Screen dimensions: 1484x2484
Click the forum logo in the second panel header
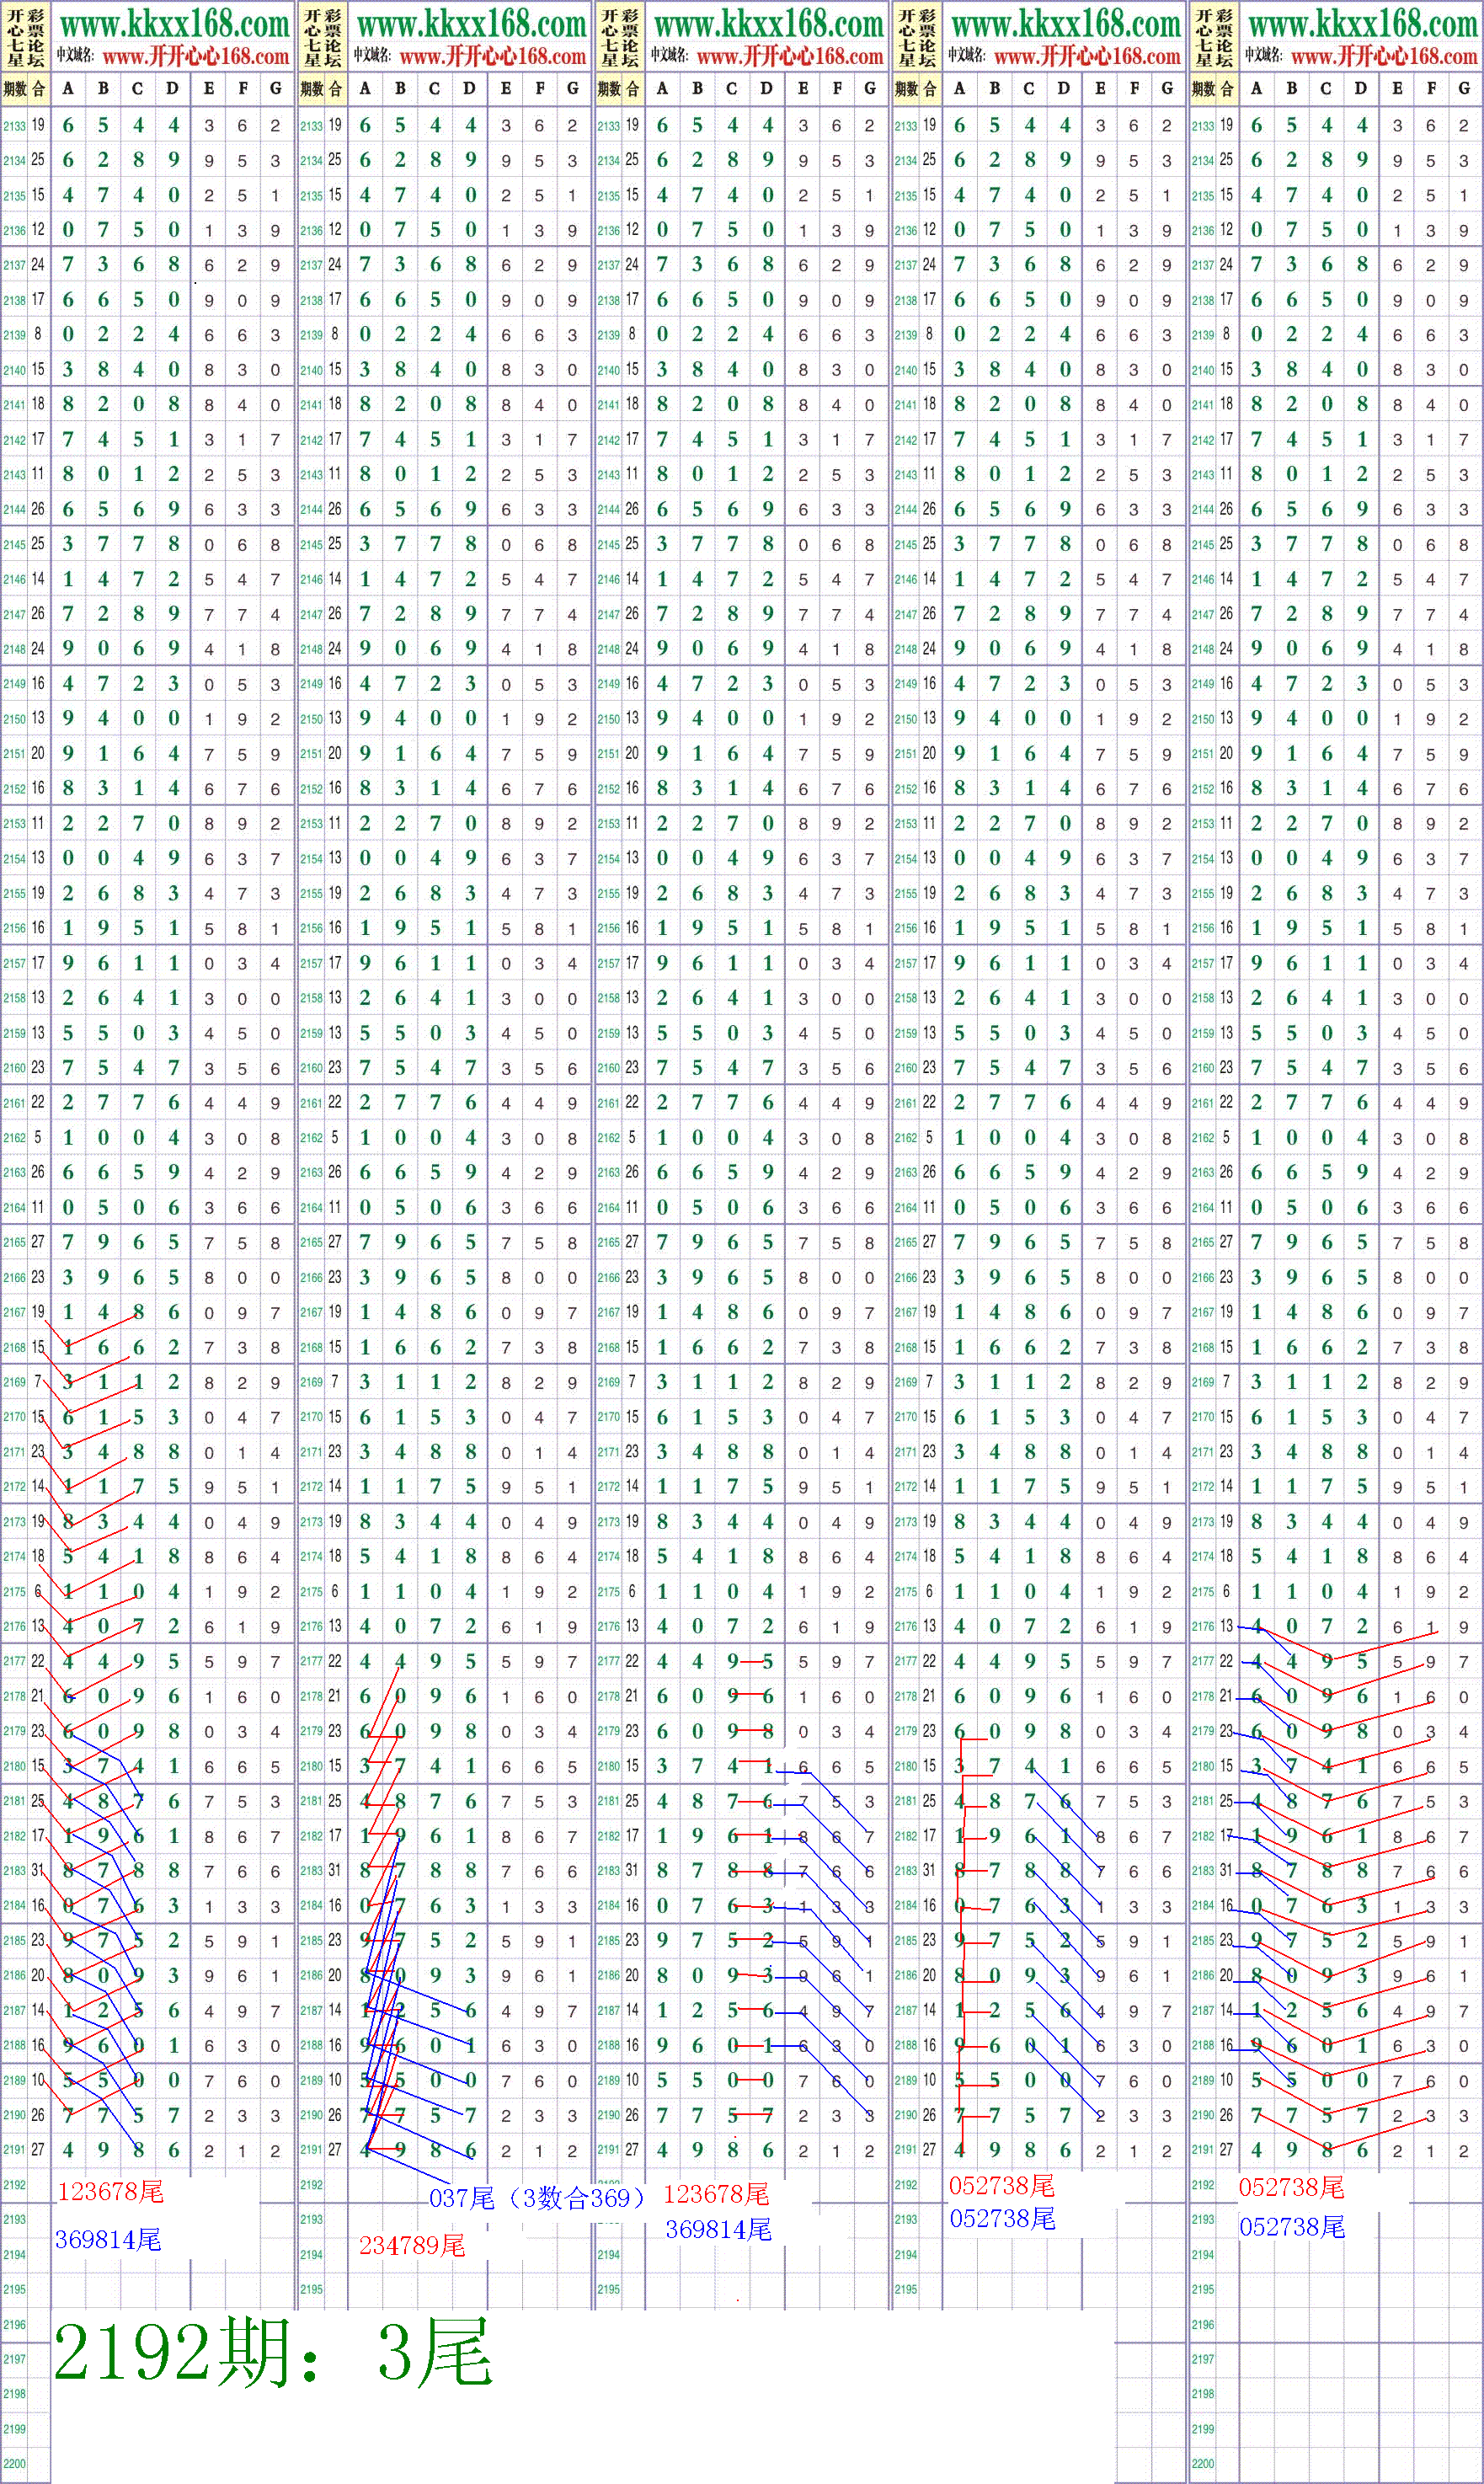pyautogui.click(x=322, y=38)
